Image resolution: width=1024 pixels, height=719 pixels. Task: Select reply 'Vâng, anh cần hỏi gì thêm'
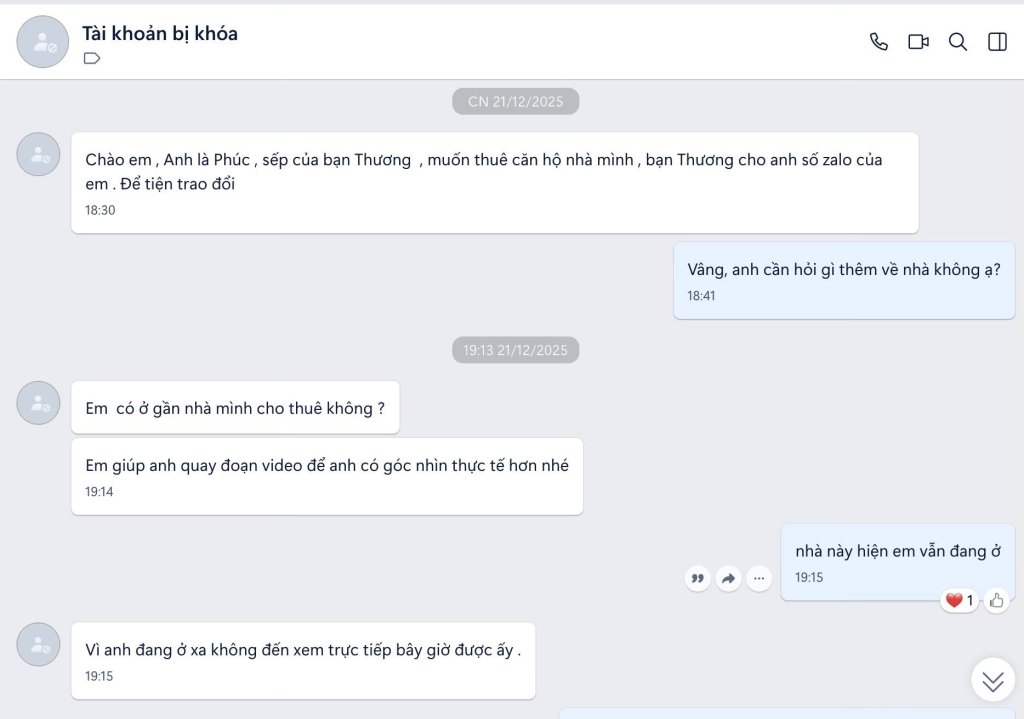[x=844, y=281]
